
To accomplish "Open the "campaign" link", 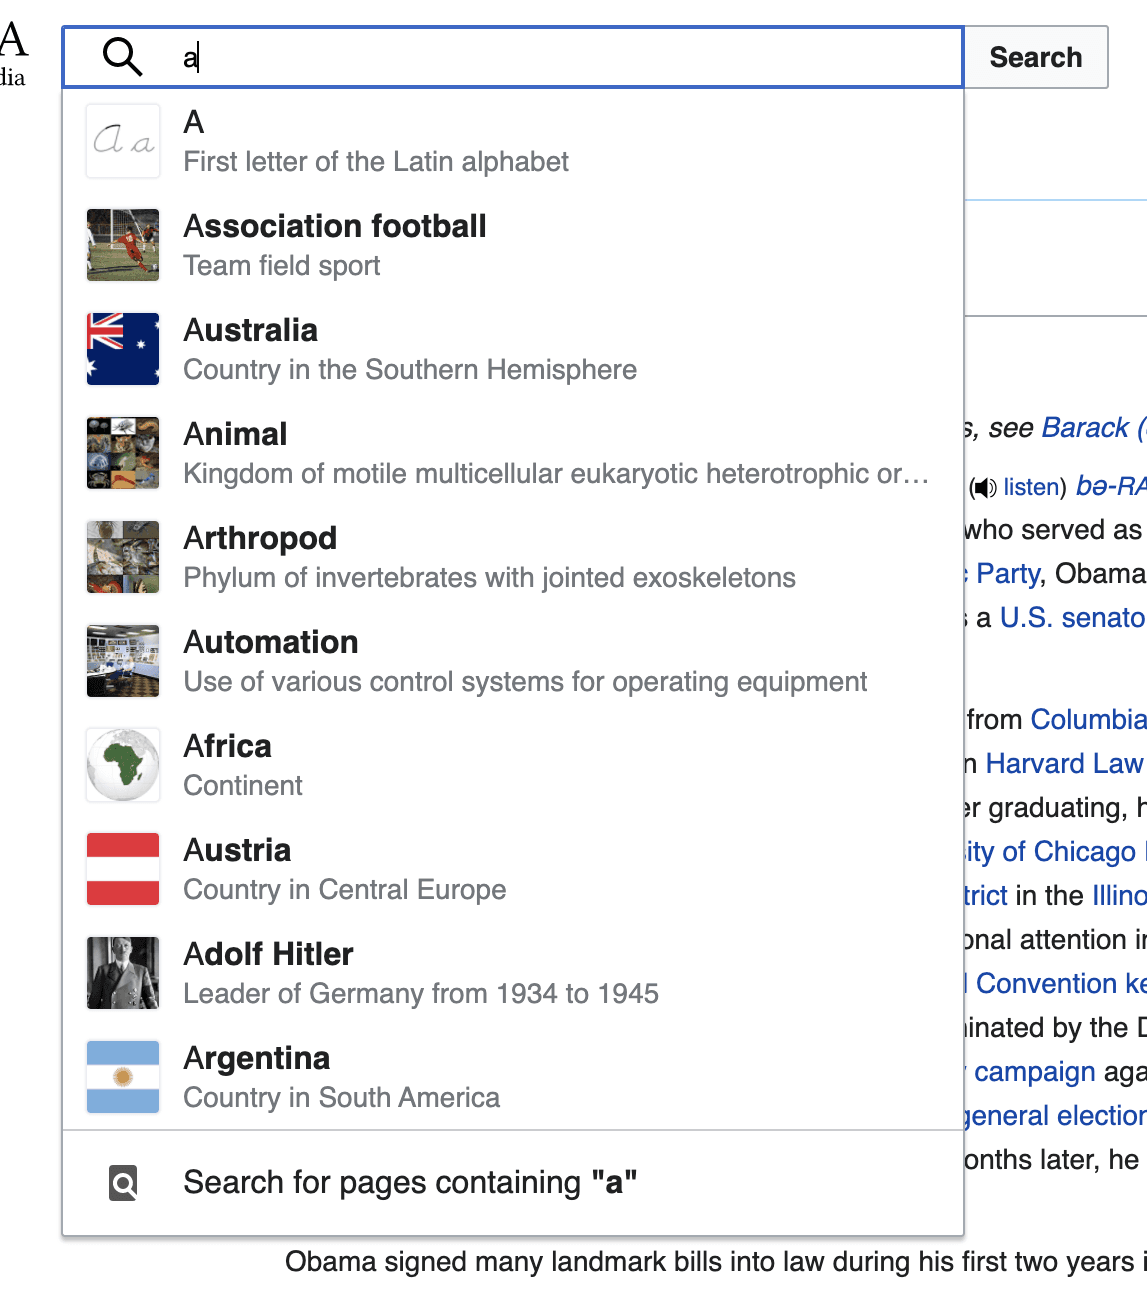I will (x=1035, y=1072).
